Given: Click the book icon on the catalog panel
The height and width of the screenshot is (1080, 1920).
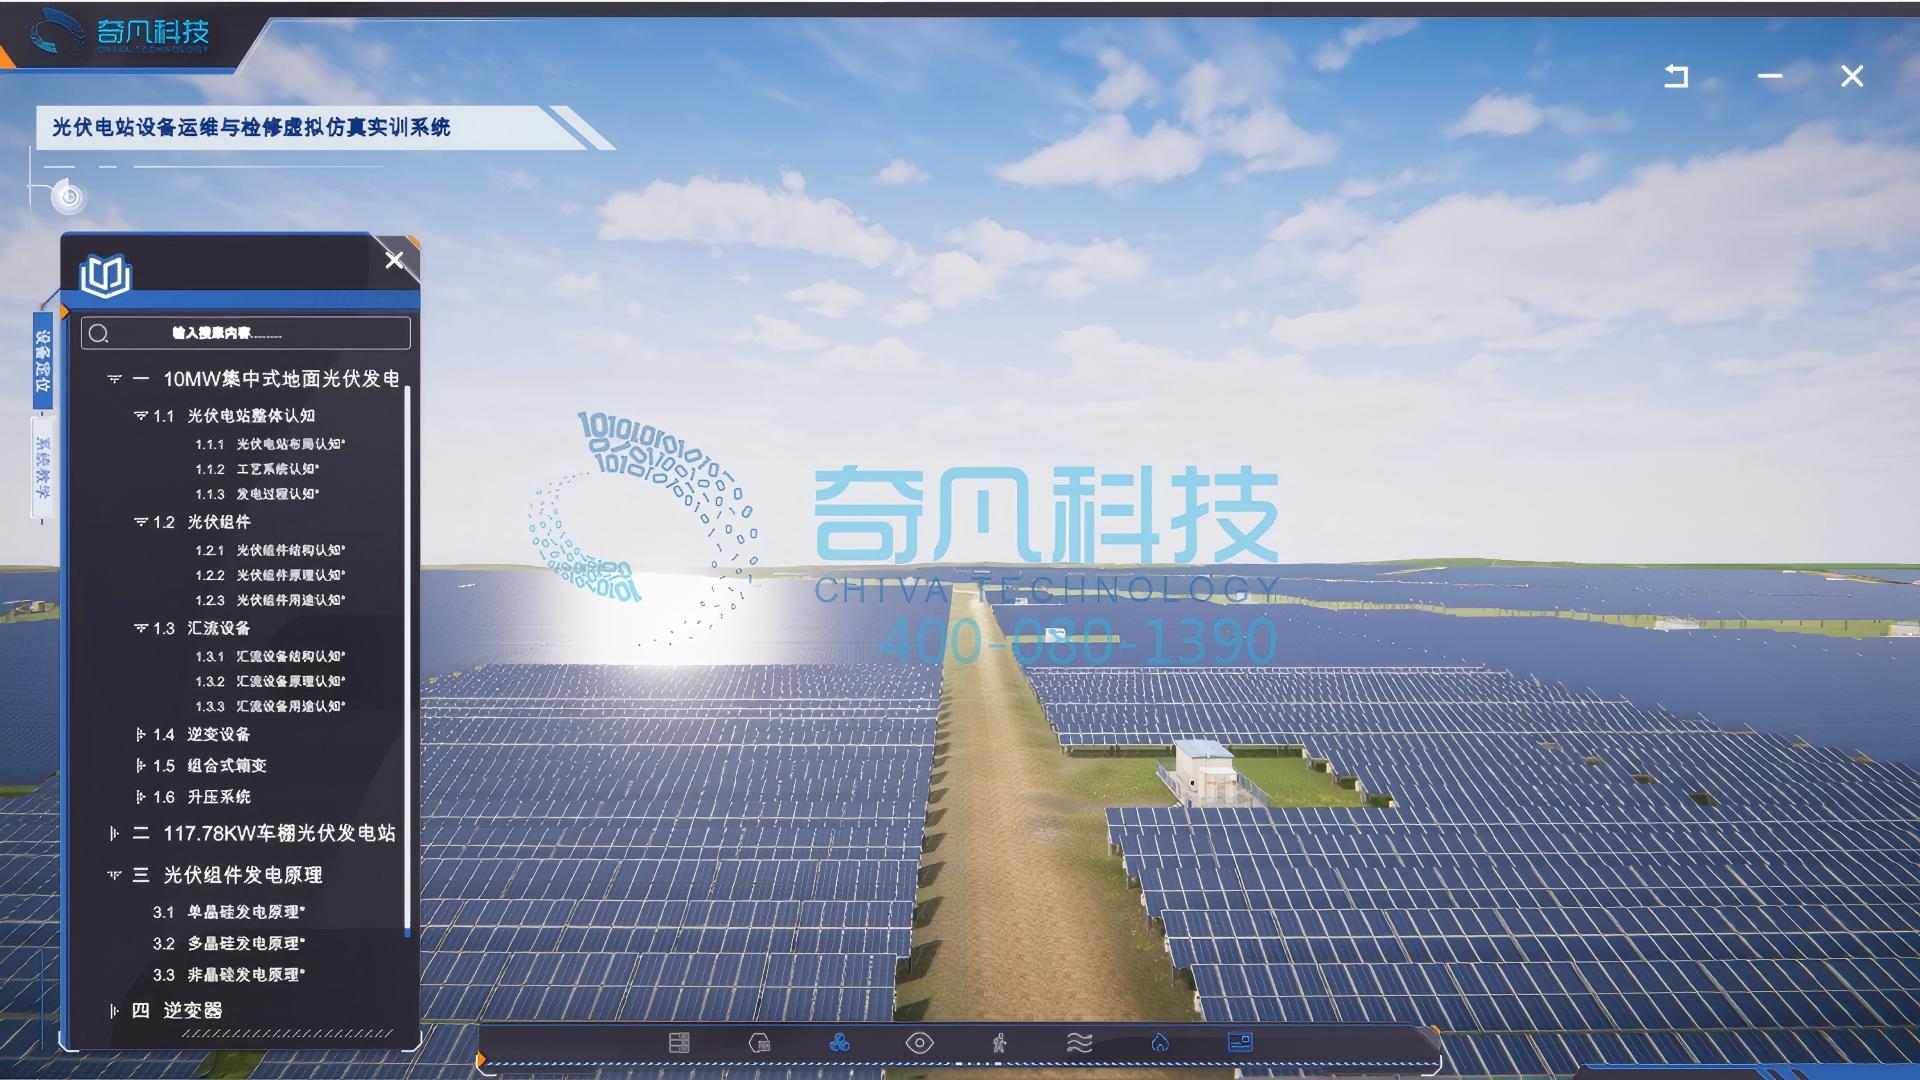Looking at the screenshot, I should pyautogui.click(x=105, y=275).
